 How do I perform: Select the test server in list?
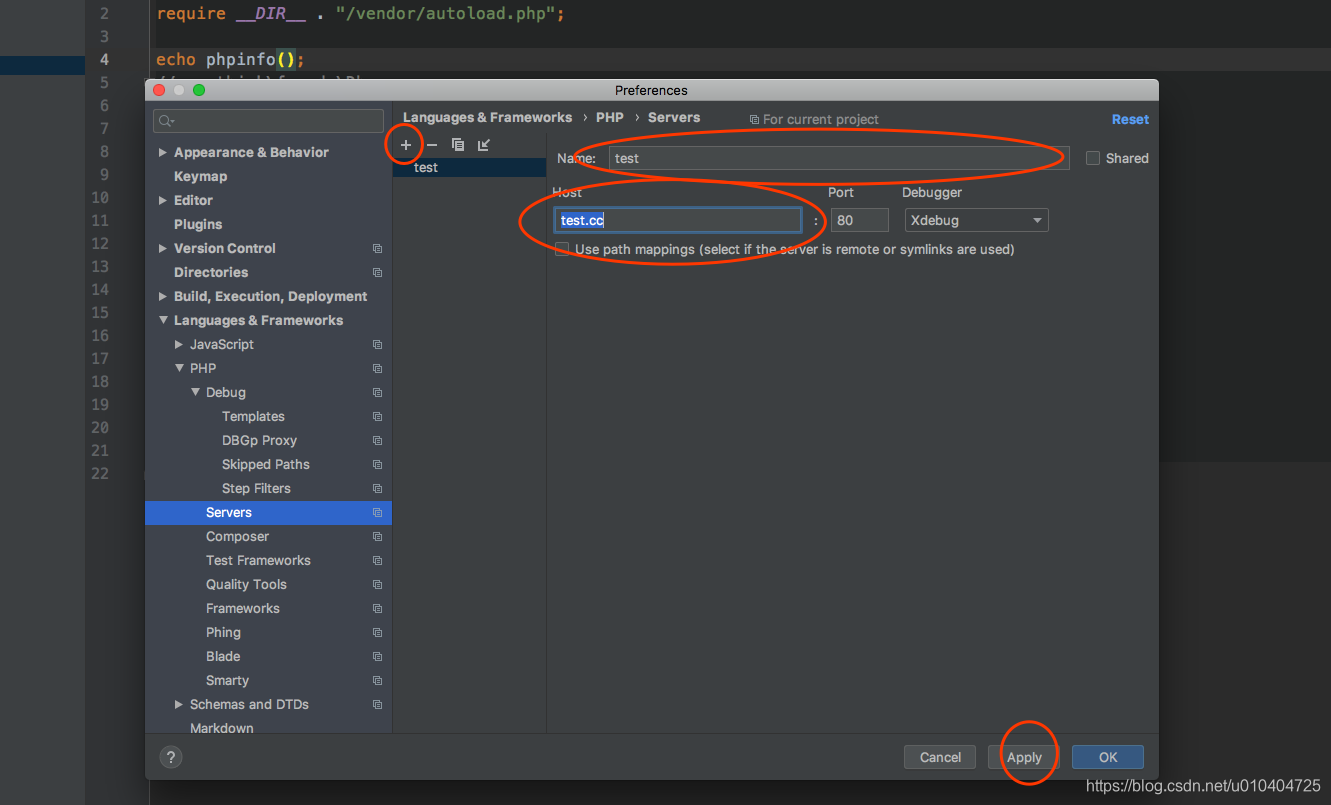[x=470, y=167]
